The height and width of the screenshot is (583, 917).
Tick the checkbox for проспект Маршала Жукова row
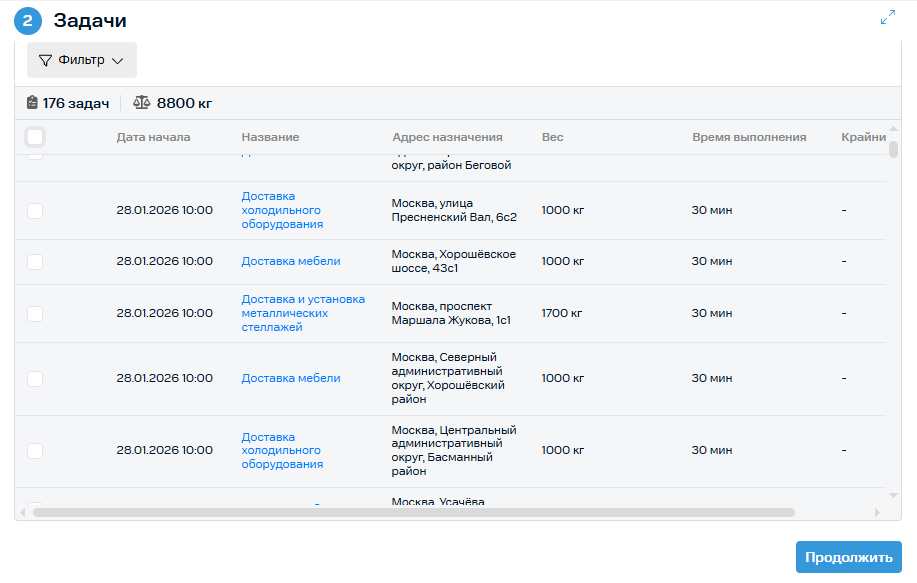(35, 313)
